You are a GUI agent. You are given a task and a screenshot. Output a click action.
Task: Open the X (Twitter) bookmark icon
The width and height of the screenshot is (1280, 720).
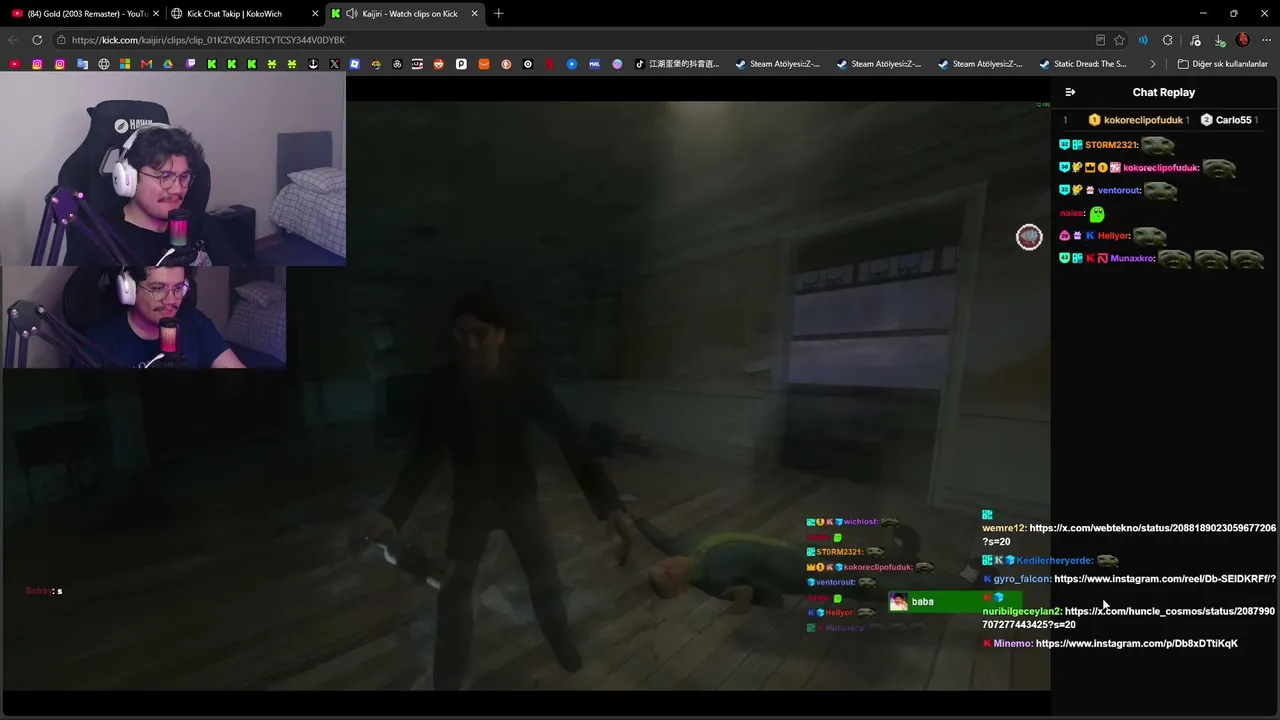click(334, 64)
